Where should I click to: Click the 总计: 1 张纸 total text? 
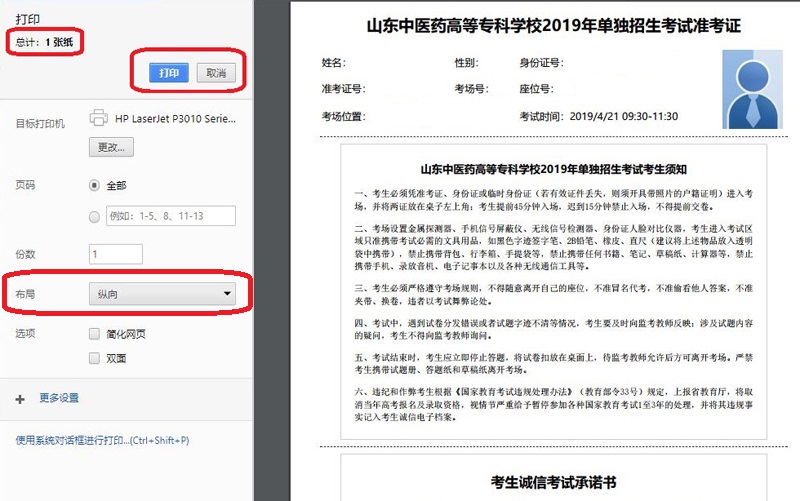(44, 42)
